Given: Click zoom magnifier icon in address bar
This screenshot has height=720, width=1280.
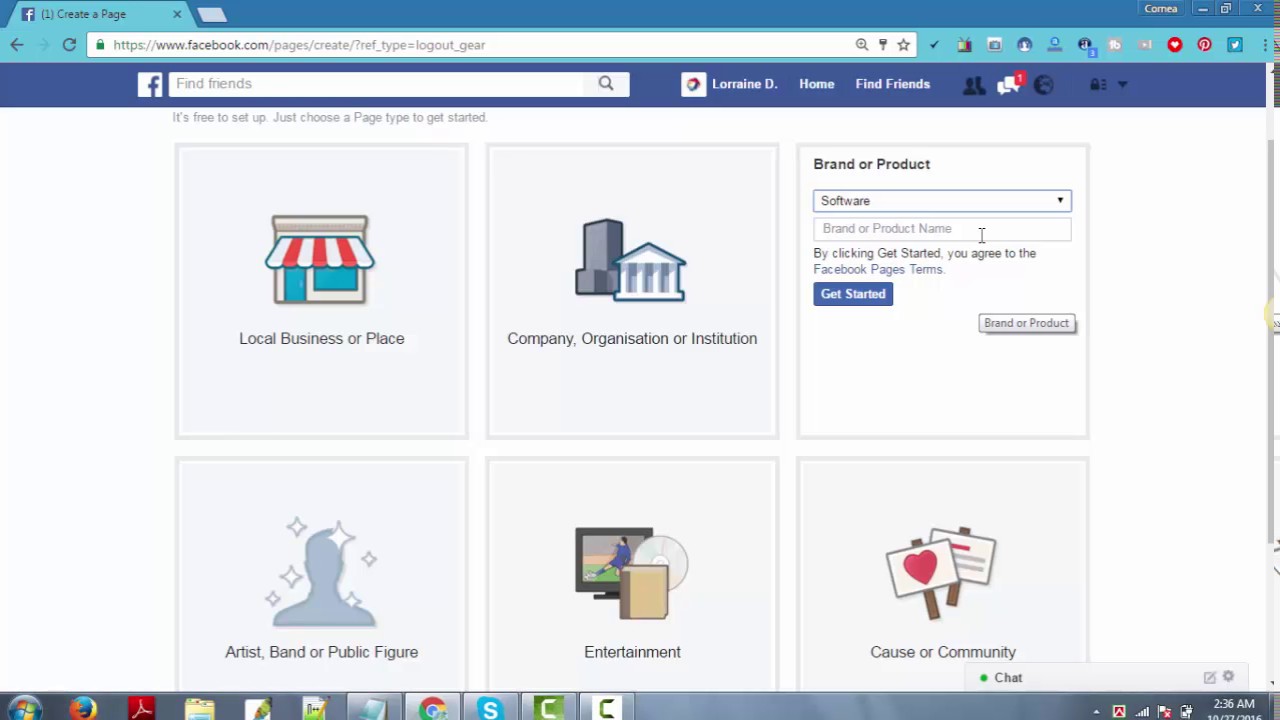Looking at the screenshot, I should (x=861, y=45).
